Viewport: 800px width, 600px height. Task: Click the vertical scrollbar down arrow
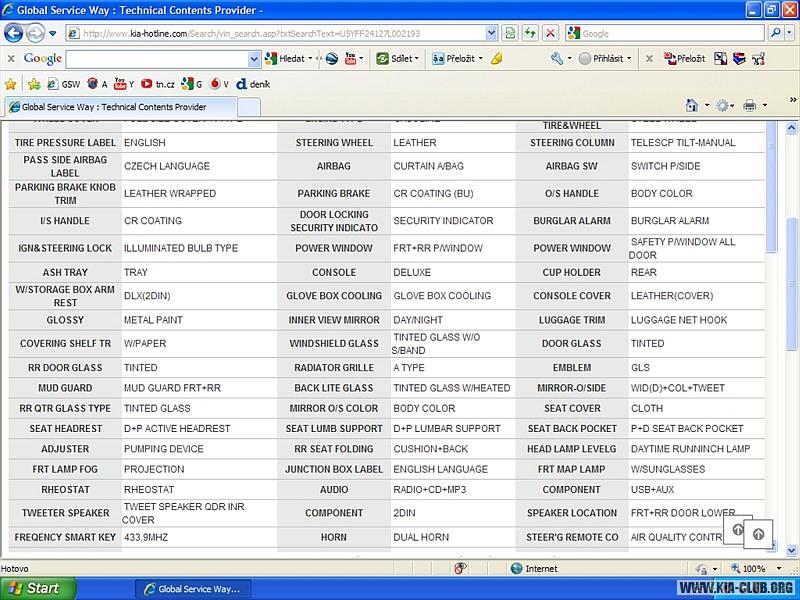pos(792,550)
